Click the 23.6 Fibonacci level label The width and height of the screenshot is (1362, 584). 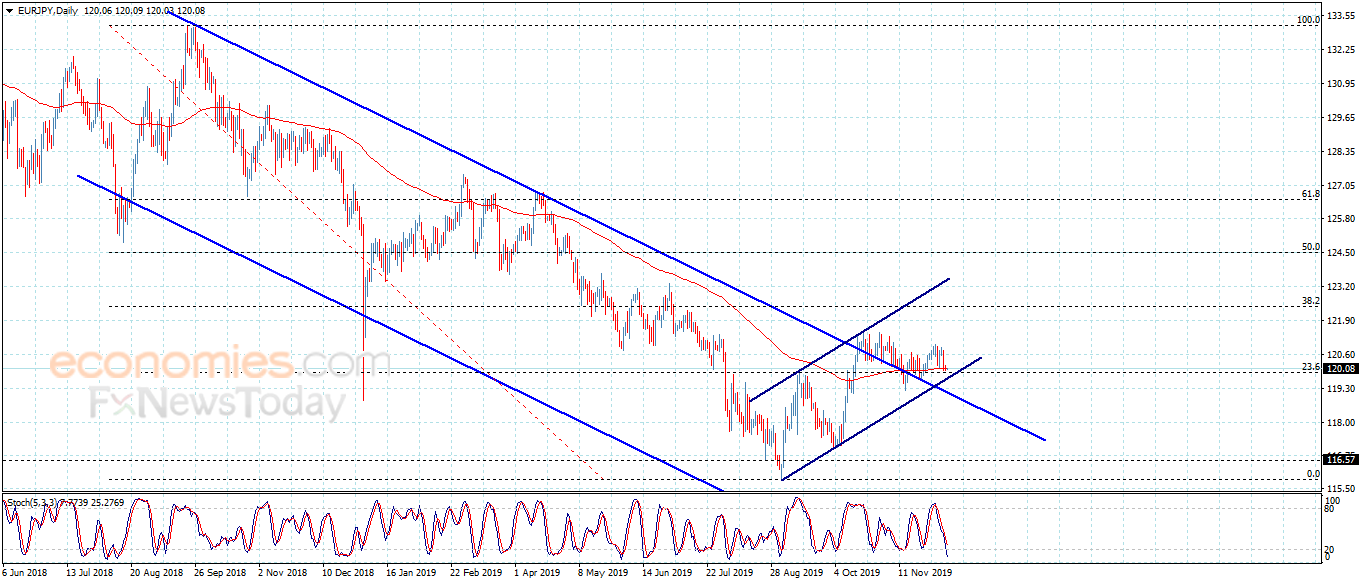(1310, 367)
